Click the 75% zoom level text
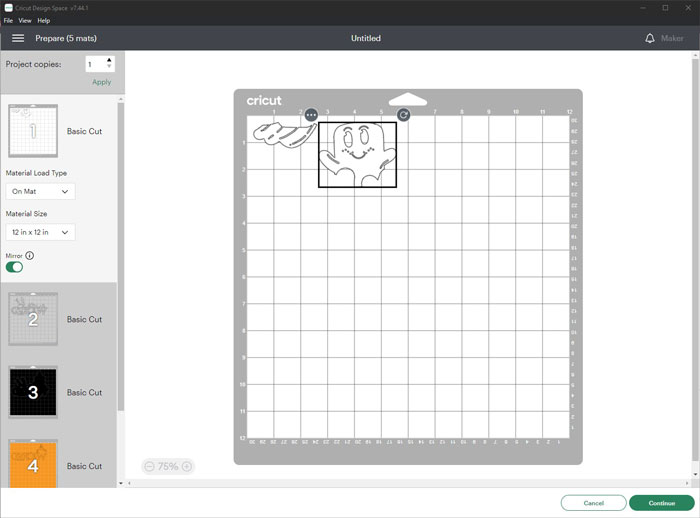The image size is (700, 518). point(168,467)
